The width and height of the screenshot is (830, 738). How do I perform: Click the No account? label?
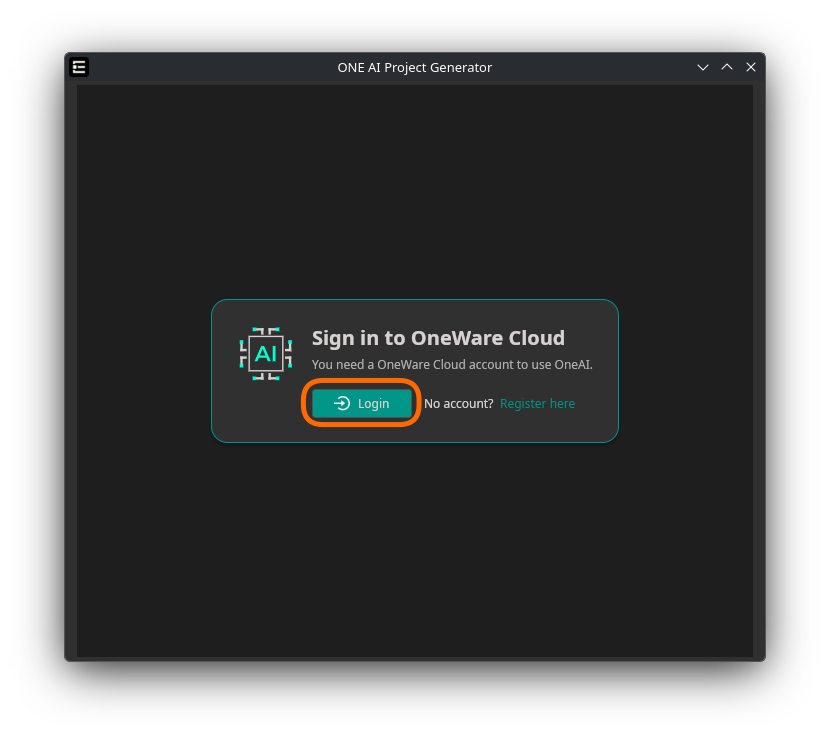[458, 403]
